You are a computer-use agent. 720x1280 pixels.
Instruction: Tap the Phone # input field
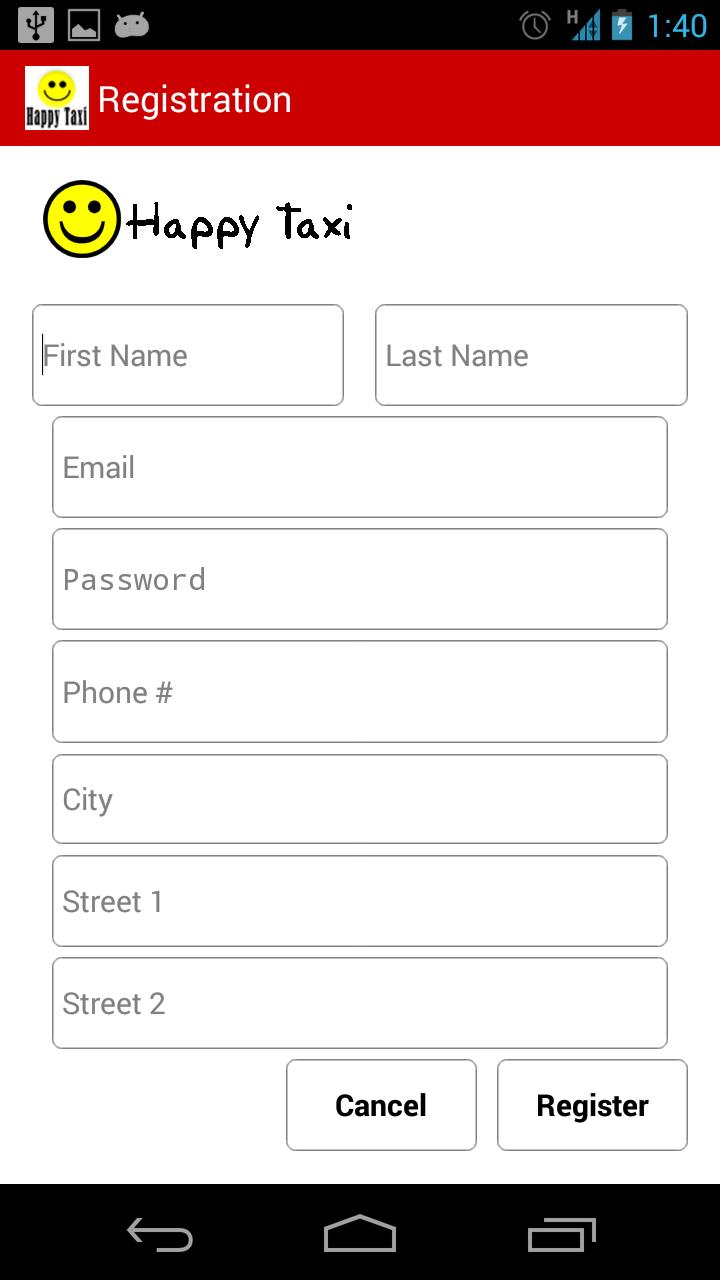click(360, 692)
